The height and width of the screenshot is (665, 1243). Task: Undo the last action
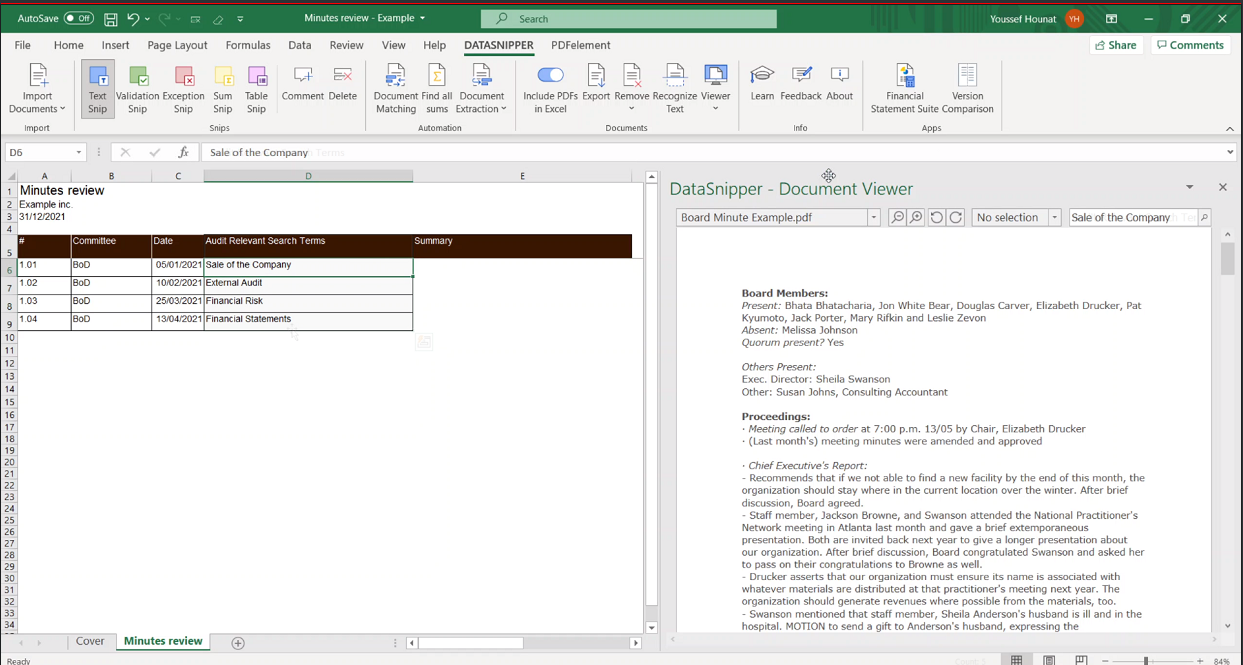tap(133, 19)
